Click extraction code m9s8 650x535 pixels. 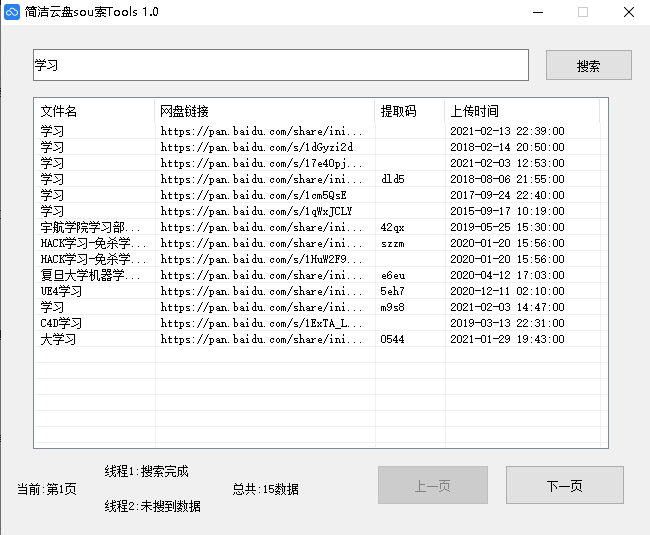[392, 307]
